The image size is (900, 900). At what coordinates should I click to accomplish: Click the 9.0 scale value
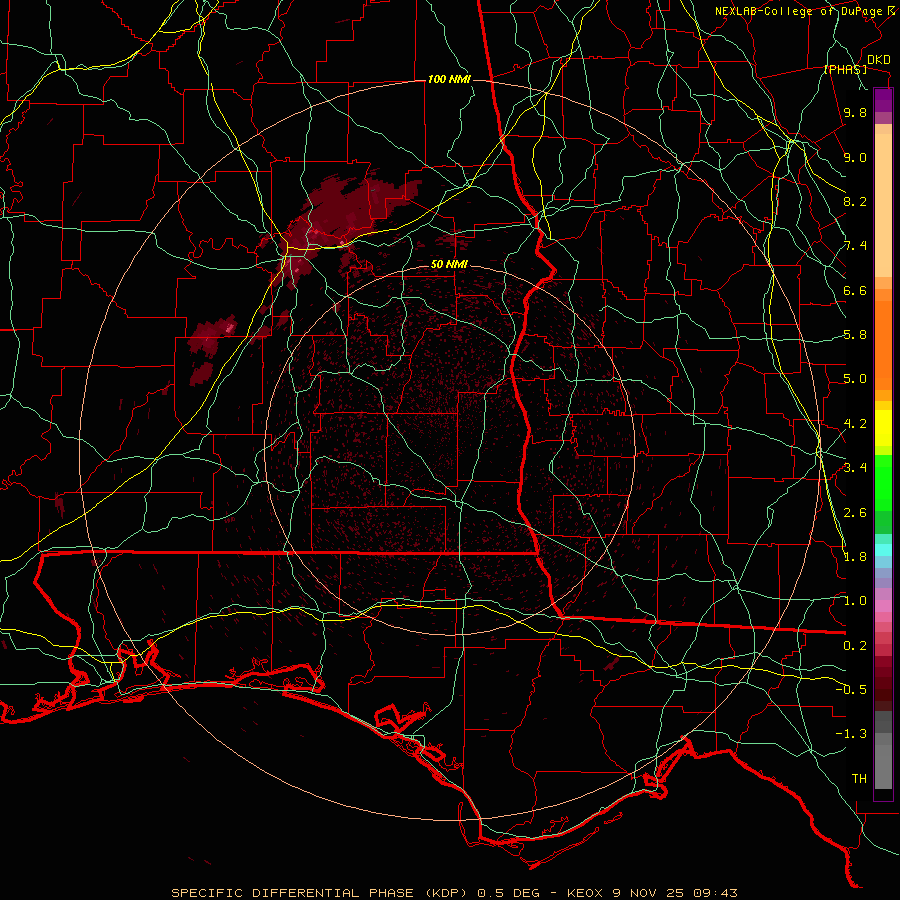855,157
